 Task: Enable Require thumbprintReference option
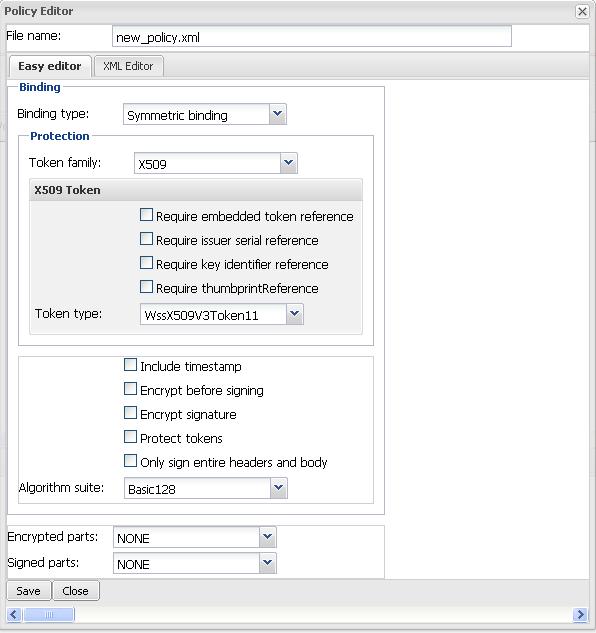pyautogui.click(x=146, y=287)
